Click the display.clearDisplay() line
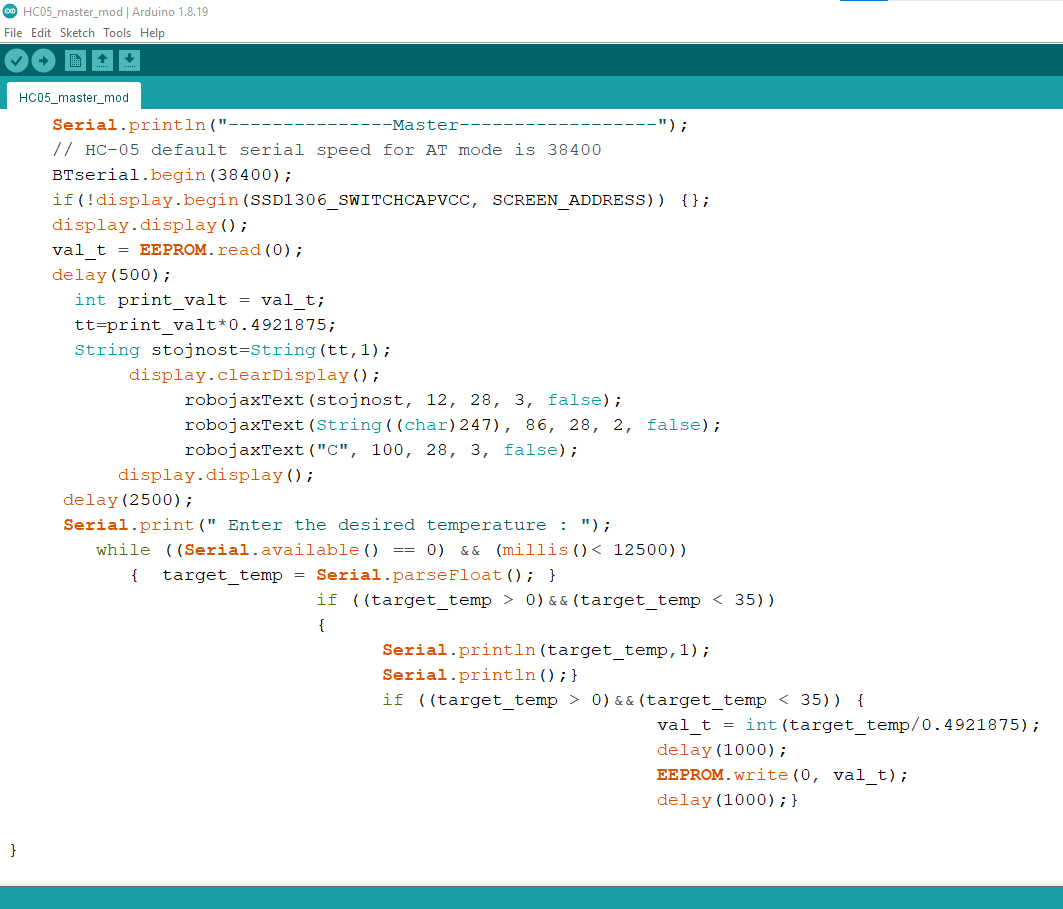The image size is (1063, 909). click(x=254, y=376)
